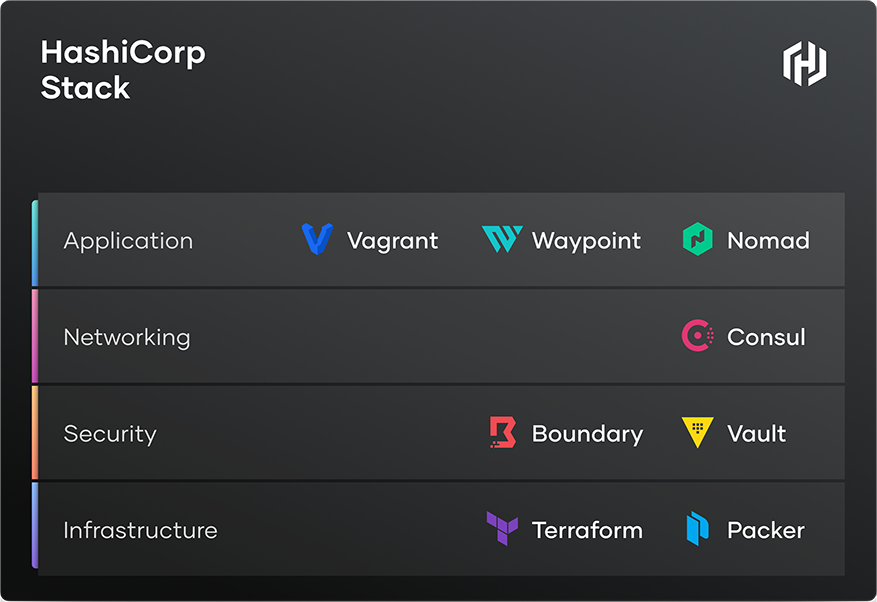Screen dimensions: 877x602
Task: Select the Networking layer label
Action: pyautogui.click(x=127, y=337)
